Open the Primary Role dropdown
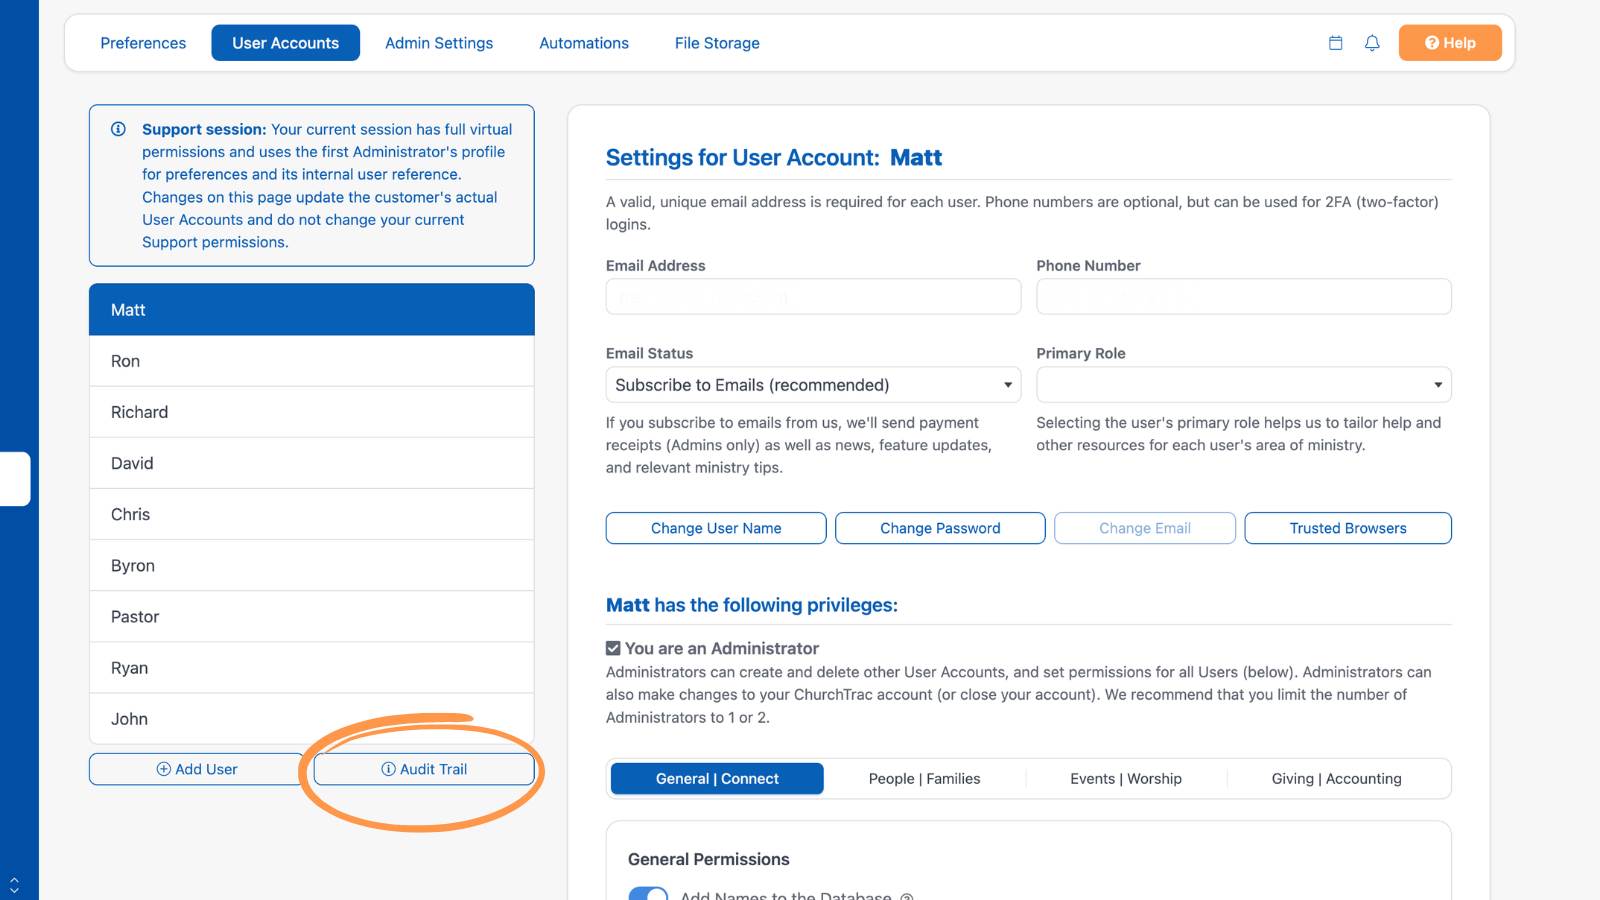This screenshot has height=900, width=1600. pyautogui.click(x=1244, y=385)
